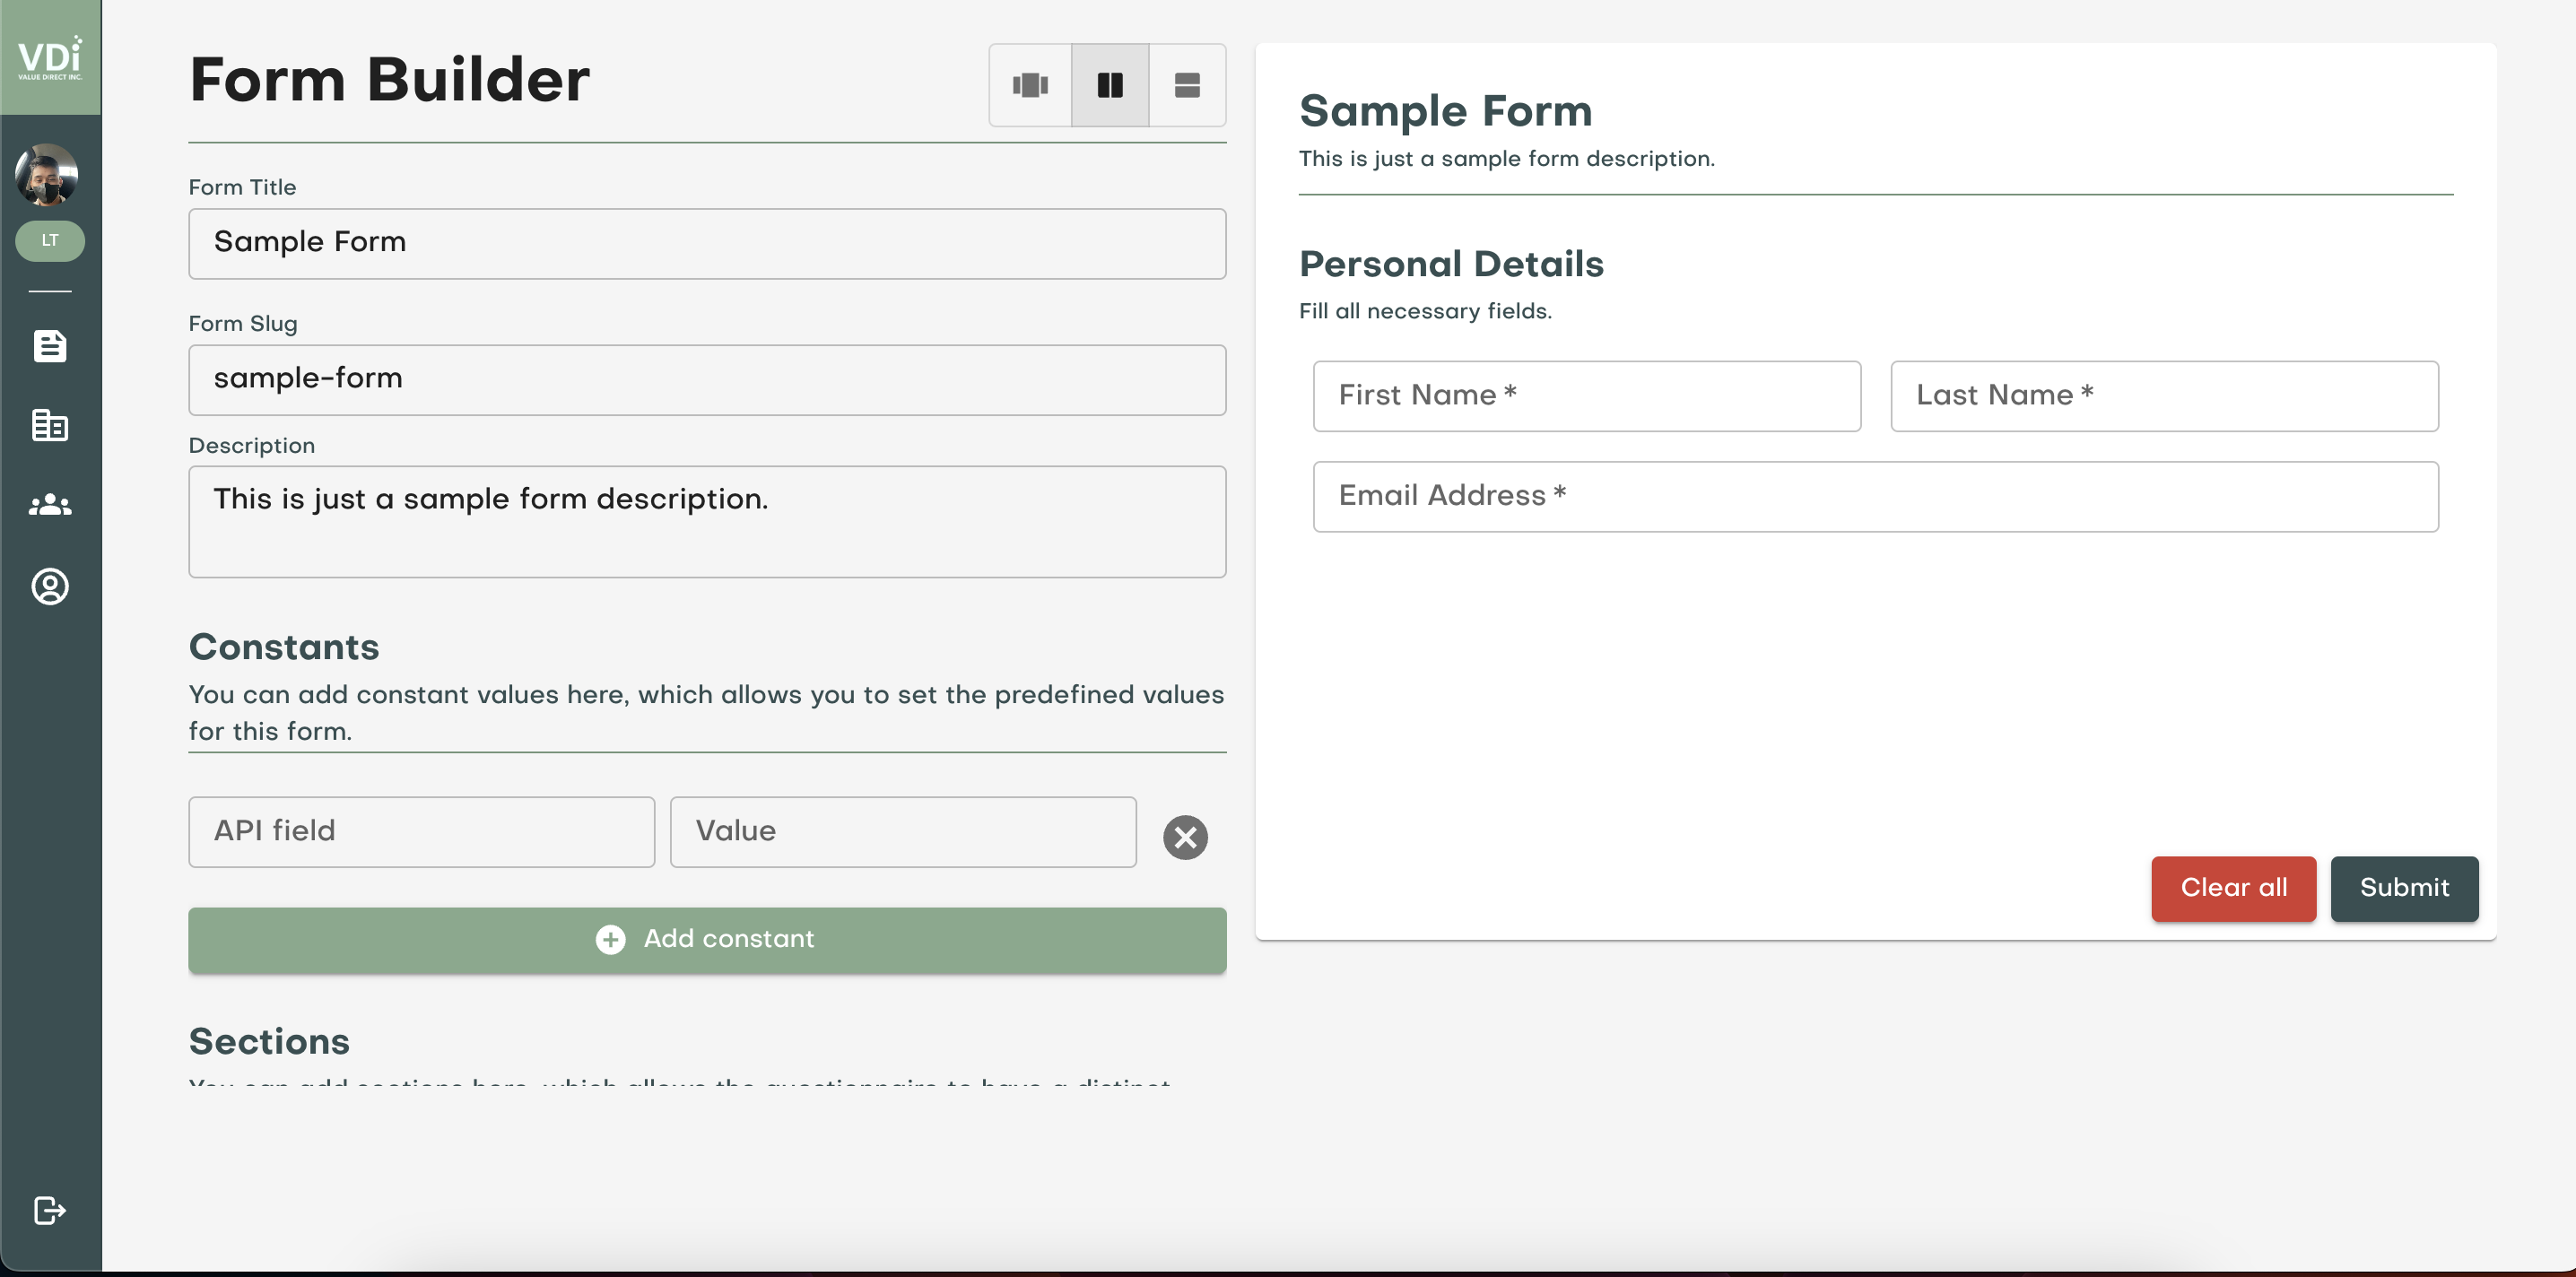The height and width of the screenshot is (1277, 2576).
Task: Click the Email Address field in preview
Action: pos(1875,496)
